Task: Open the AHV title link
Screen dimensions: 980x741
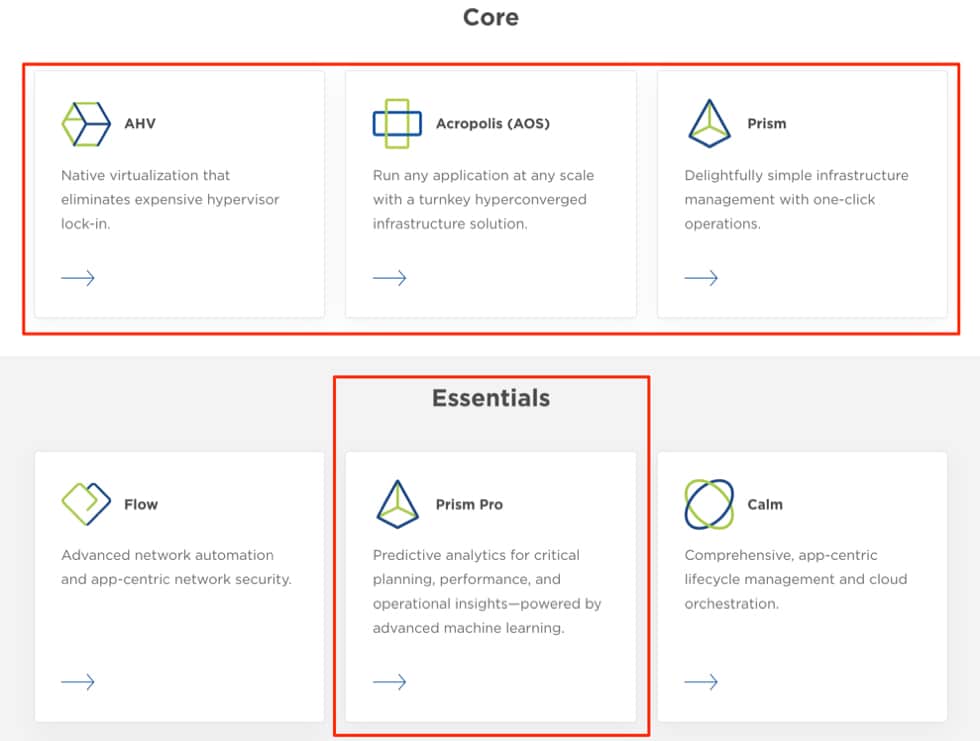Action: tap(140, 124)
